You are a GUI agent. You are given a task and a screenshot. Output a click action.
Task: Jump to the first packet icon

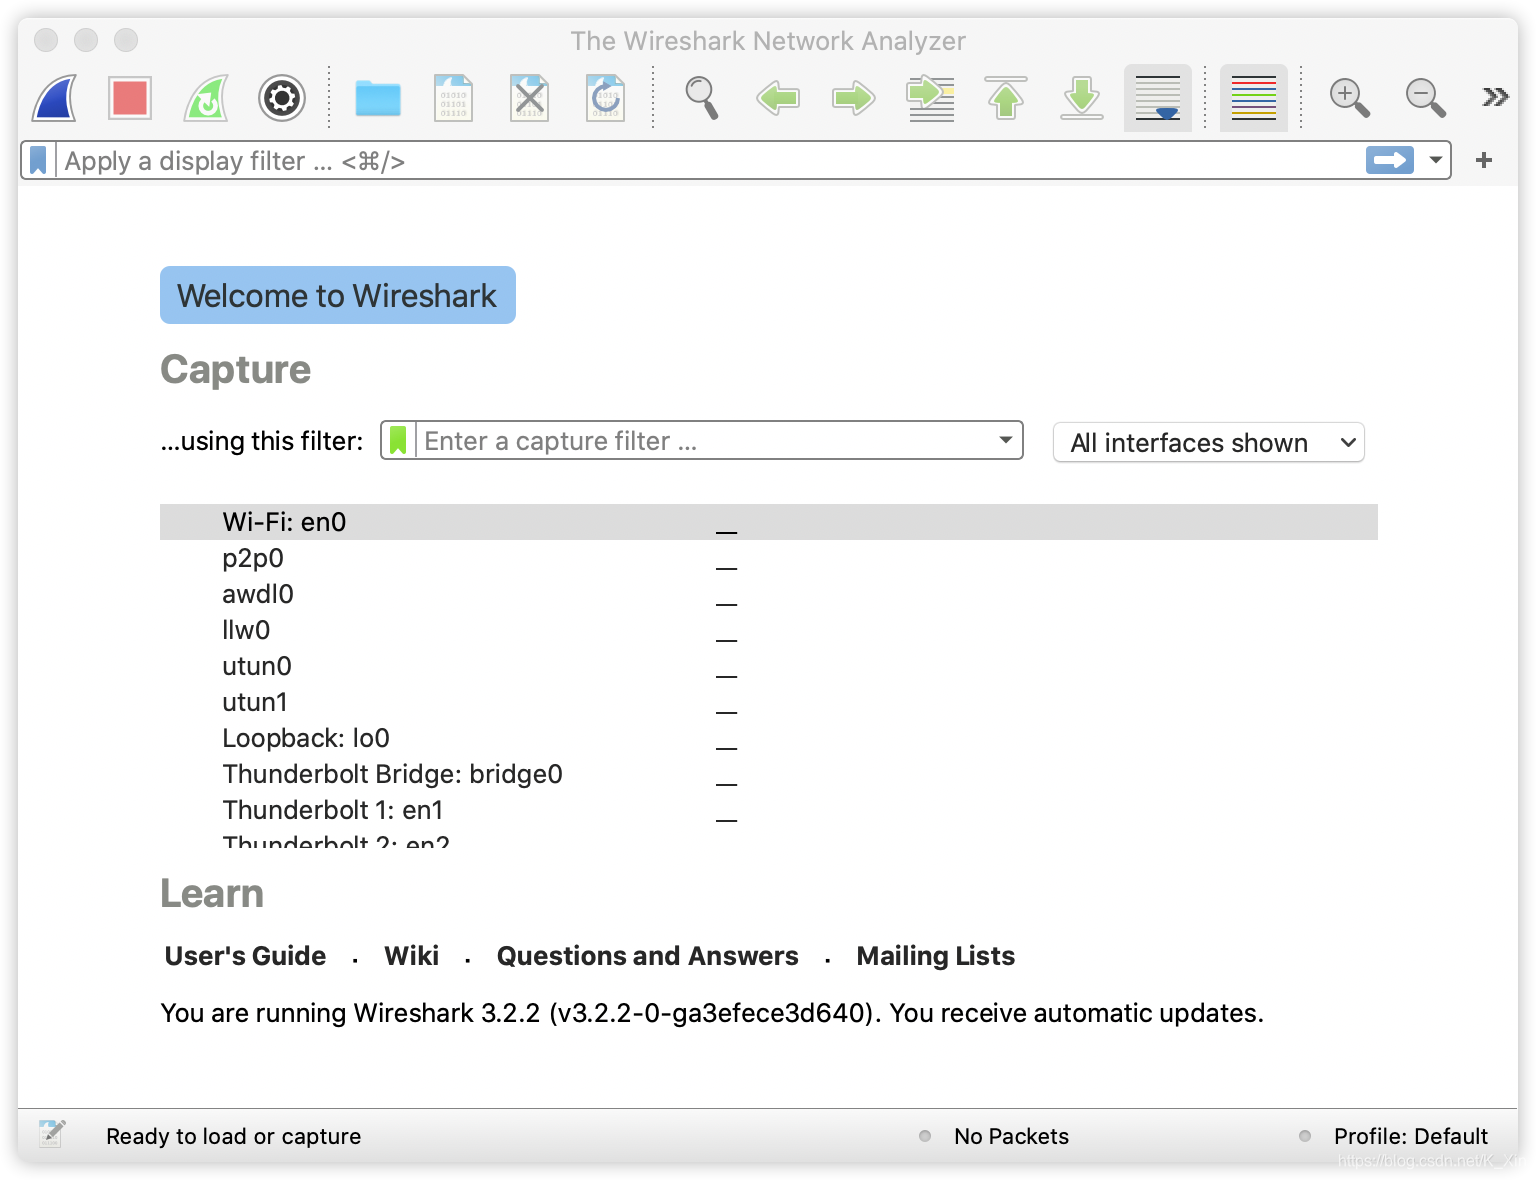click(x=1006, y=98)
